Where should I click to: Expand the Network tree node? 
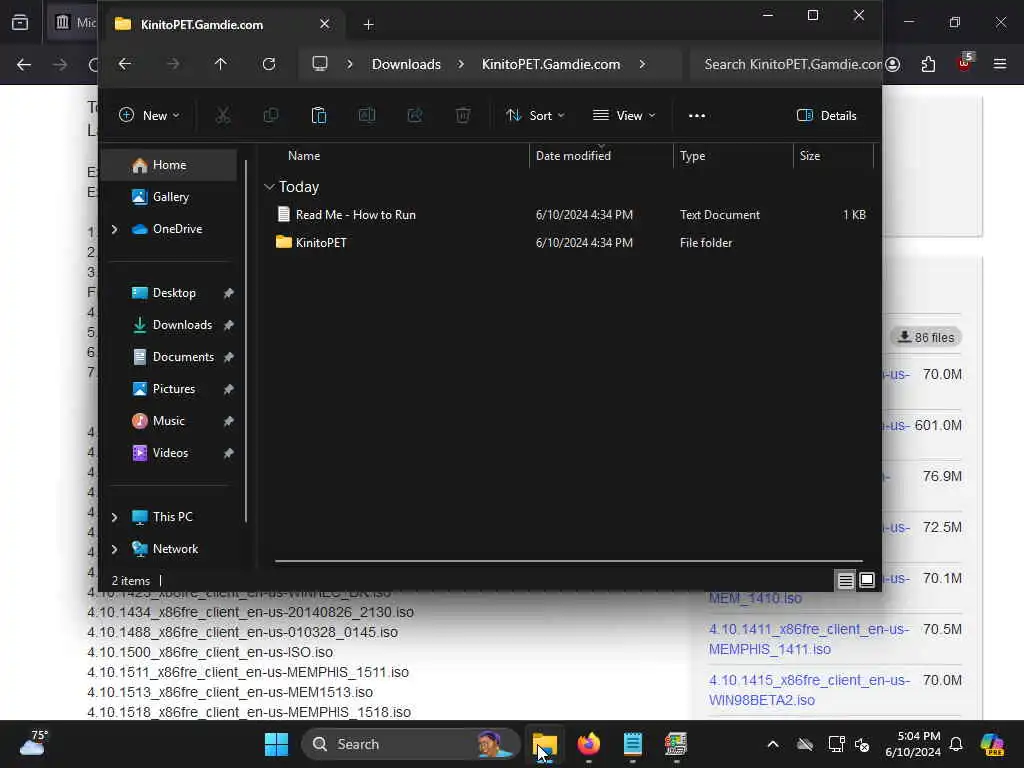click(x=115, y=549)
